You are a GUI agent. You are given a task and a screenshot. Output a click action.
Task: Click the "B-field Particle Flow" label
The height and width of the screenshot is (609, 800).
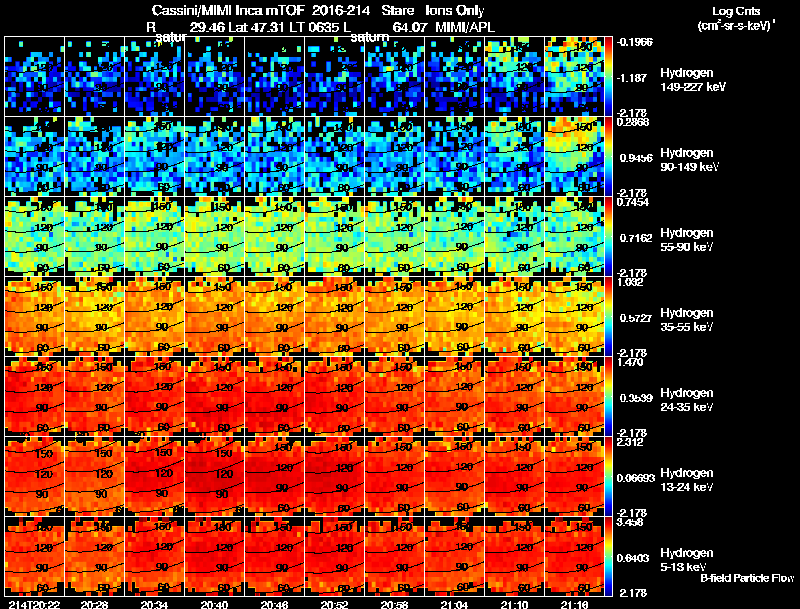point(747,578)
